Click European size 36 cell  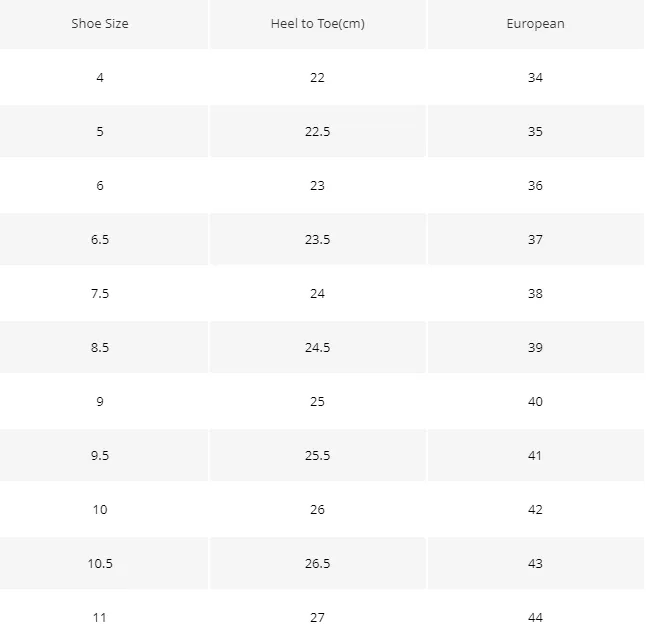click(536, 185)
